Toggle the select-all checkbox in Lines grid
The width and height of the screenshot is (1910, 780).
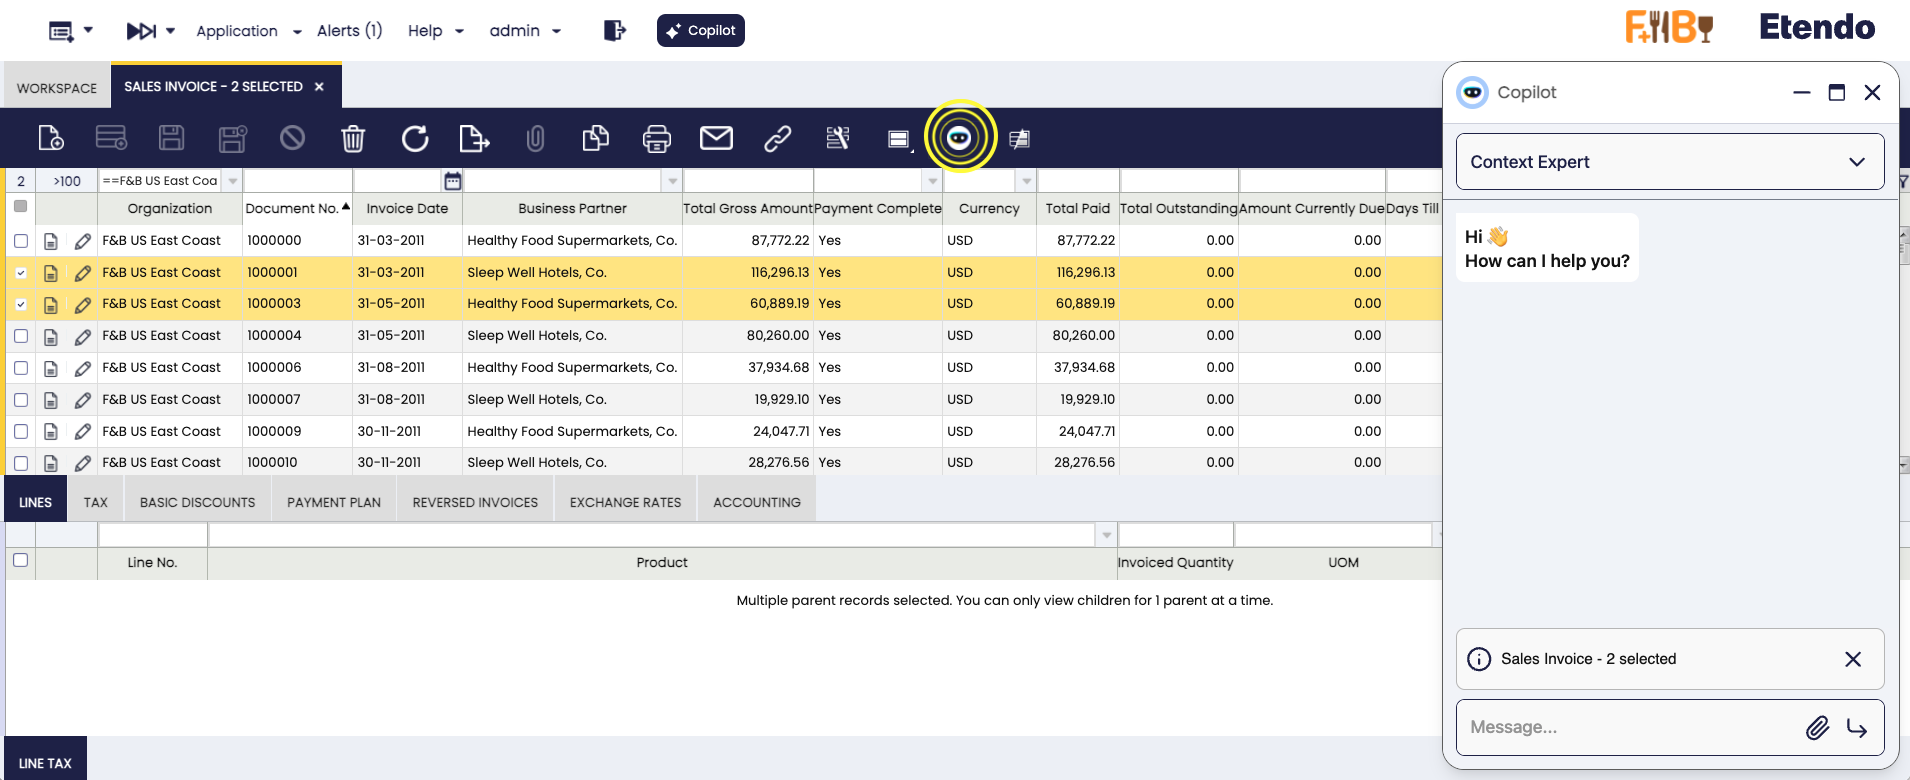tap(20, 560)
